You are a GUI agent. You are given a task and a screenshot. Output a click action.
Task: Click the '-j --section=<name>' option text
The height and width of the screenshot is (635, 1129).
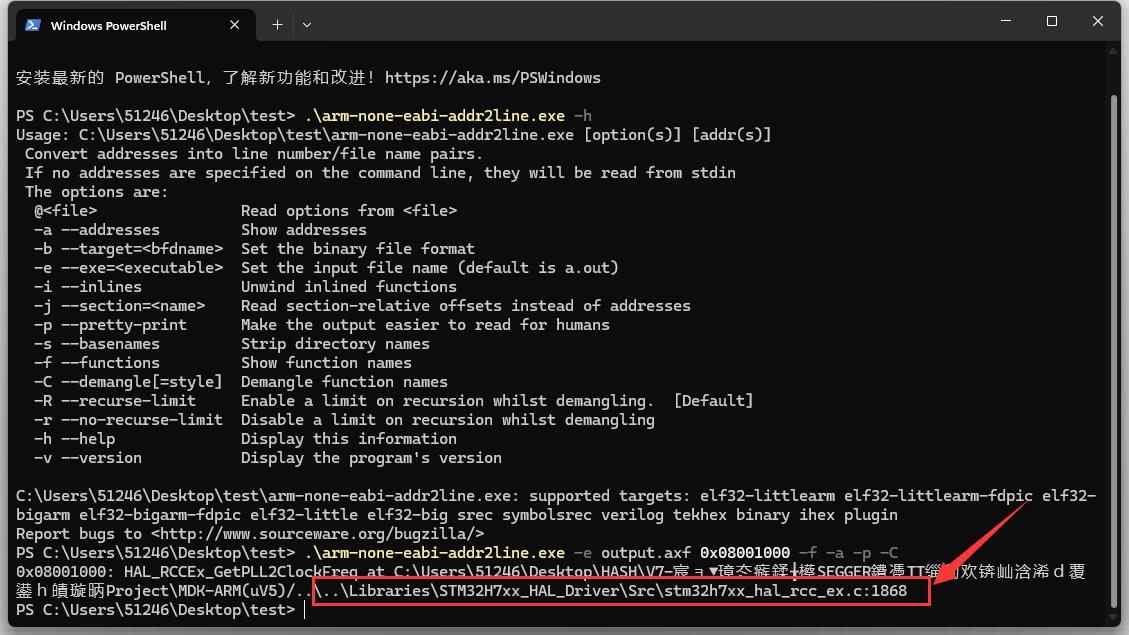tap(119, 306)
